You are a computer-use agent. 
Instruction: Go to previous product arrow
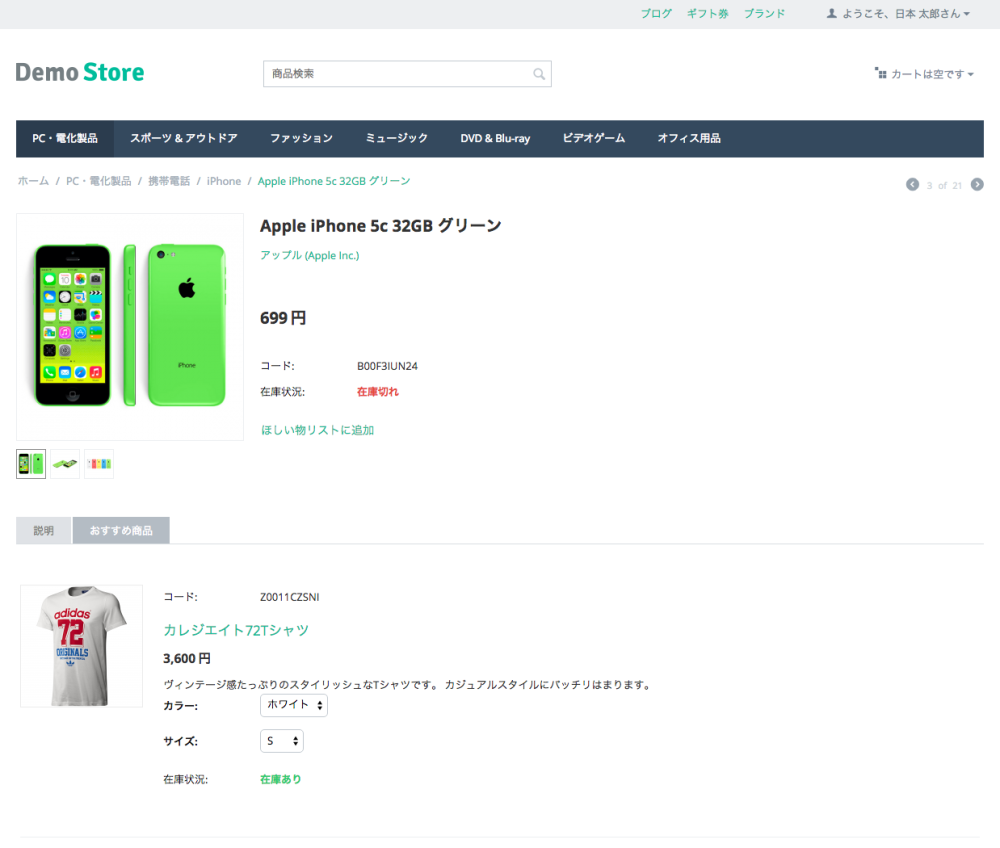[x=913, y=184]
